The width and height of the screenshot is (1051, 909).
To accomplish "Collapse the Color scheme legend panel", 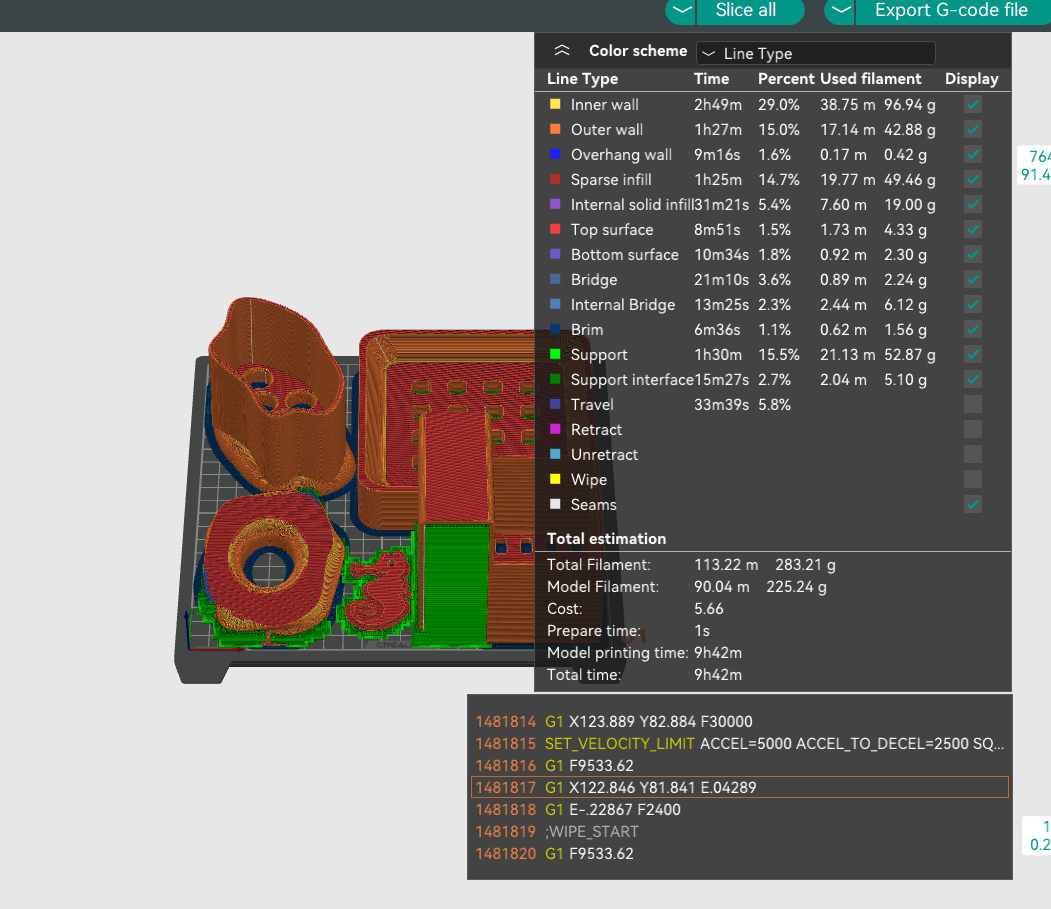I will coord(562,51).
